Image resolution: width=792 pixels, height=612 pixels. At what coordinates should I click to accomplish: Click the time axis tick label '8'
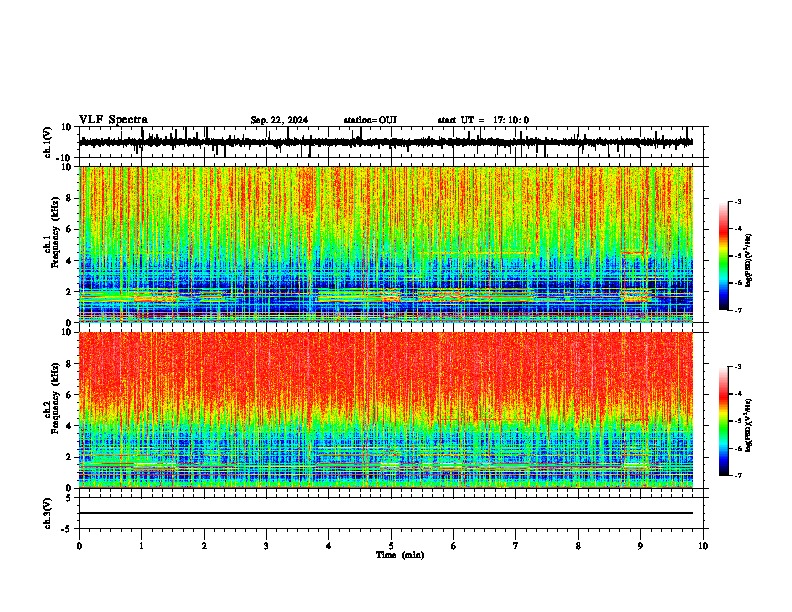pyautogui.click(x=578, y=546)
